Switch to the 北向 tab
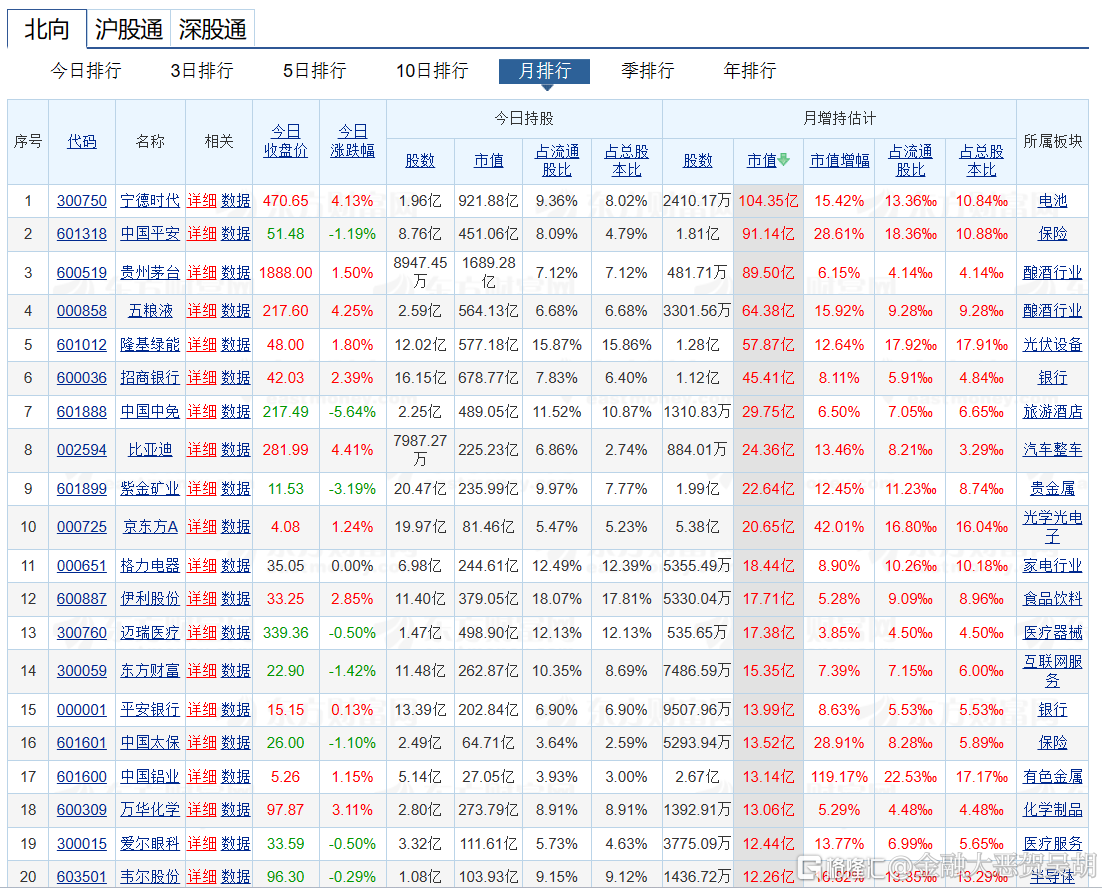This screenshot has width=1102, height=888. [x=47, y=30]
